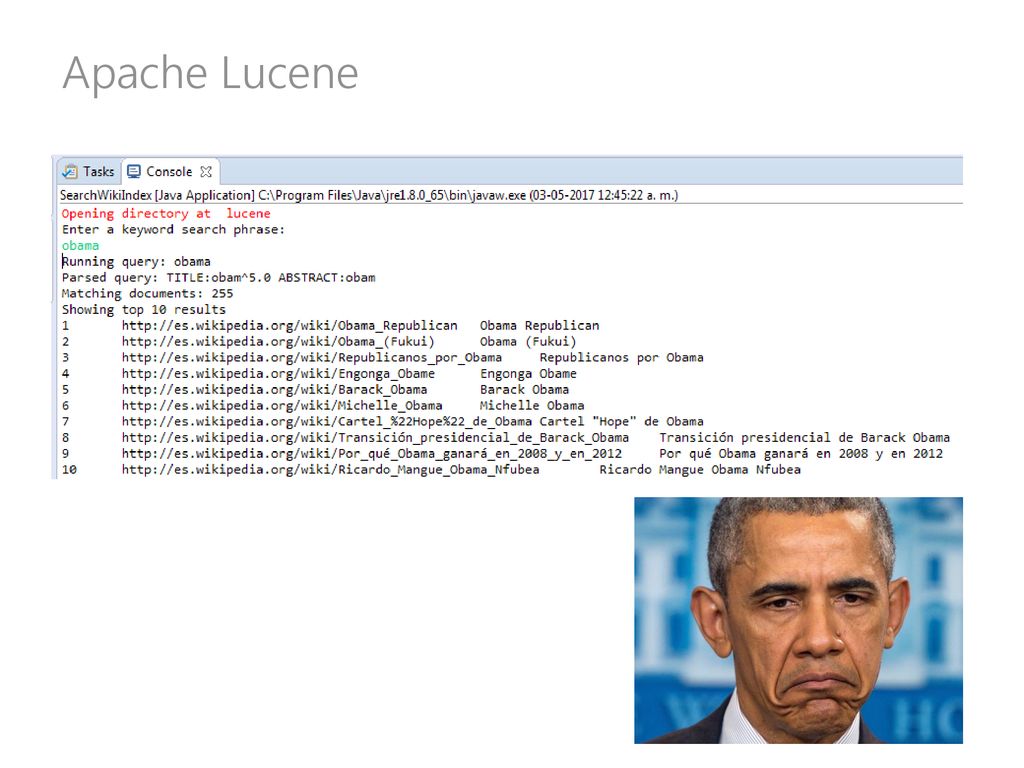
Task: Click the 'Apache Lucene' slide title
Action: point(210,73)
